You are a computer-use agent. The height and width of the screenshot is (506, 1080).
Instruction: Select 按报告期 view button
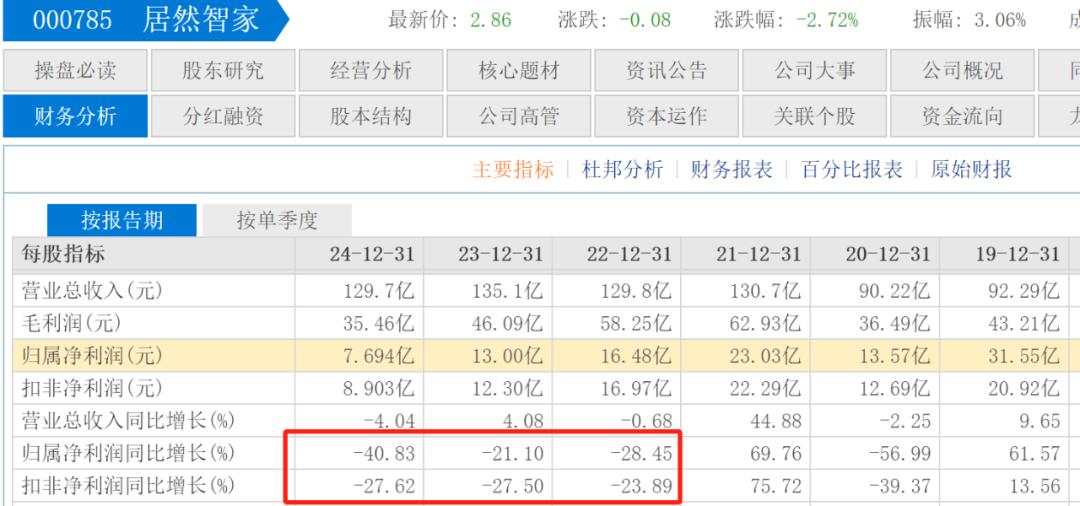pyautogui.click(x=122, y=220)
